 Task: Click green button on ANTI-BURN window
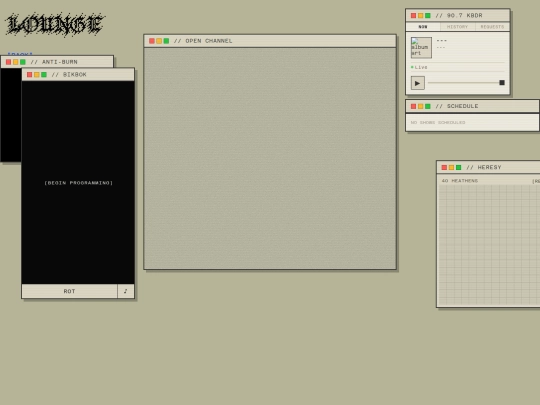tap(23, 62)
